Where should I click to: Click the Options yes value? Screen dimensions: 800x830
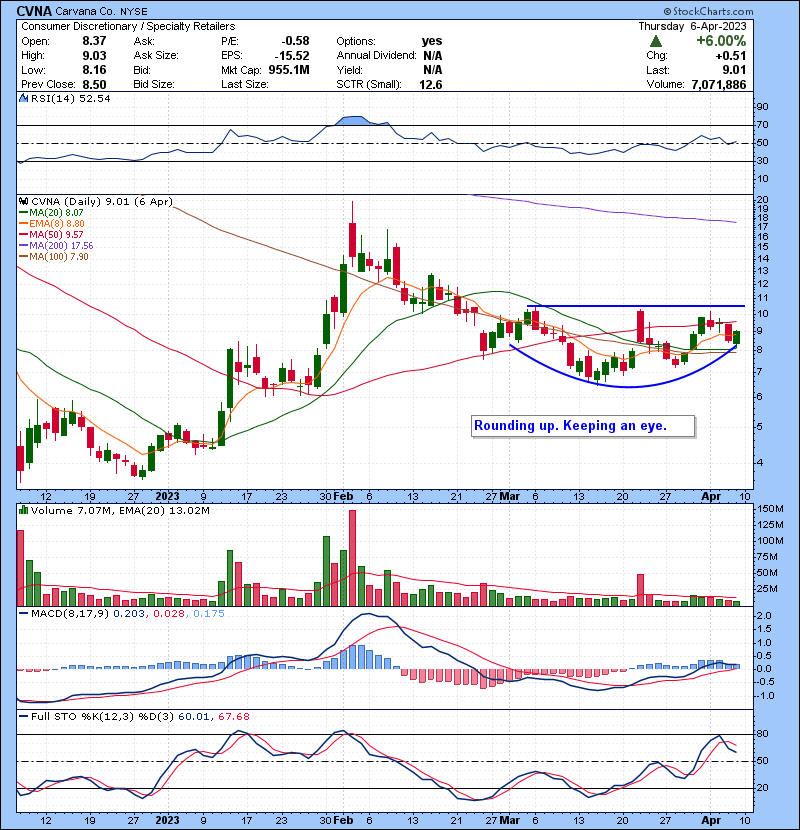coord(432,41)
